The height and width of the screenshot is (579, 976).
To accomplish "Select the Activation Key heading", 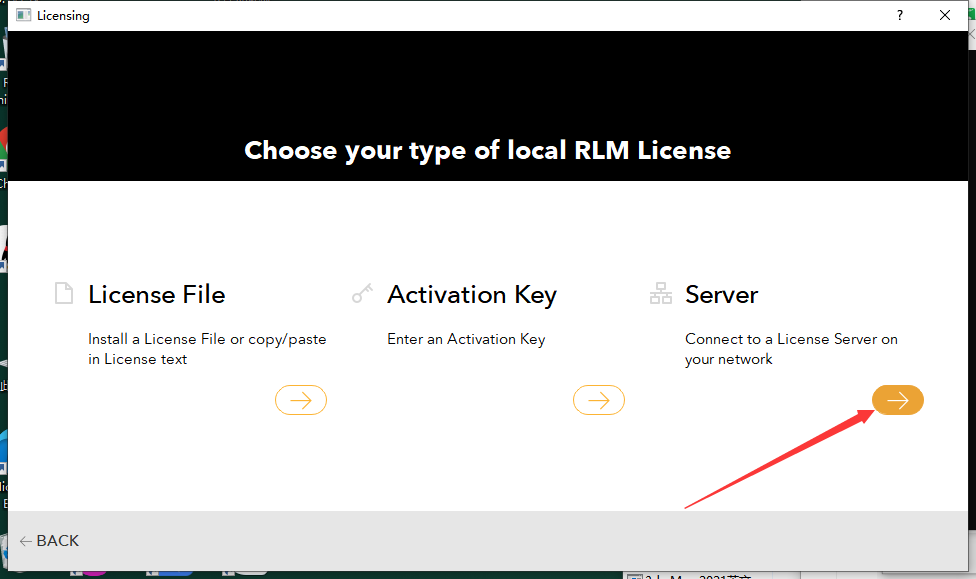I will pyautogui.click(x=471, y=294).
